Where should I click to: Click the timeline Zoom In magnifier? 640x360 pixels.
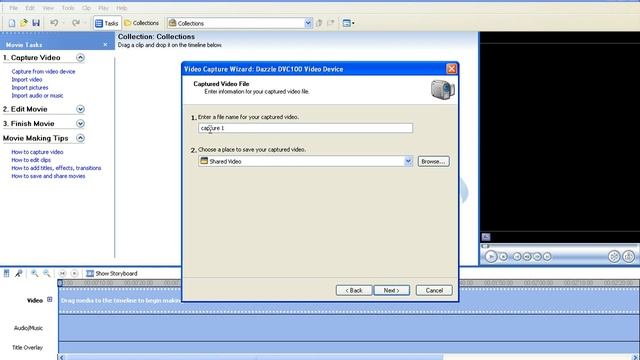coord(35,273)
